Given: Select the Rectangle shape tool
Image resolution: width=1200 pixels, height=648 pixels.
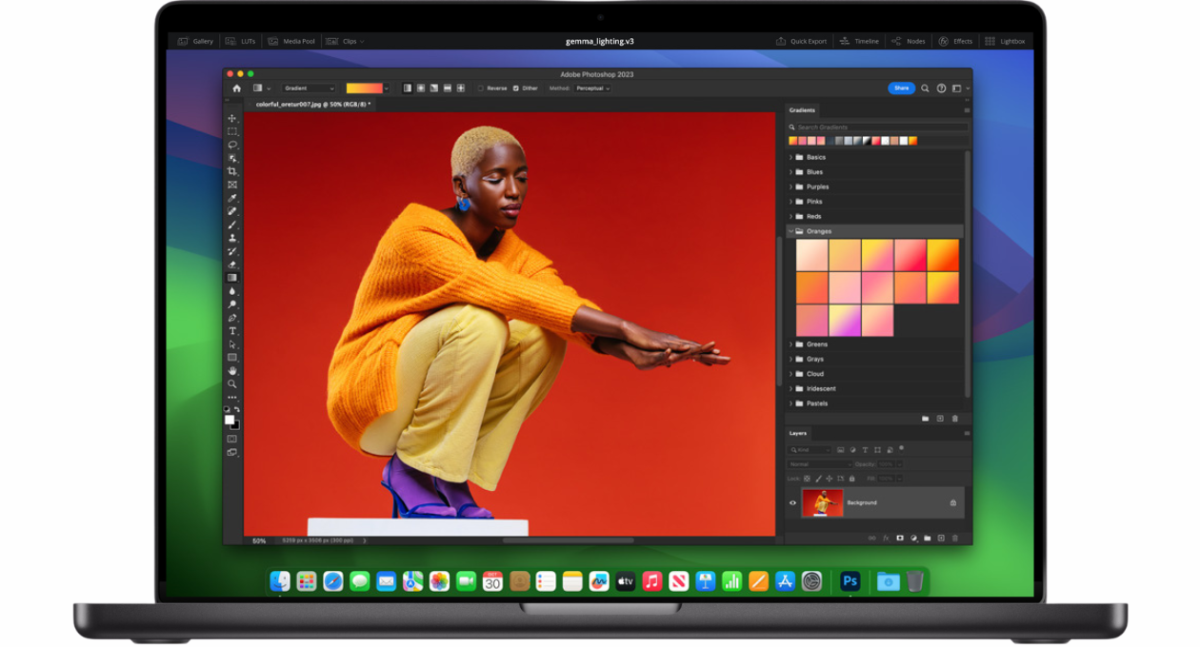Looking at the screenshot, I should tap(232, 357).
